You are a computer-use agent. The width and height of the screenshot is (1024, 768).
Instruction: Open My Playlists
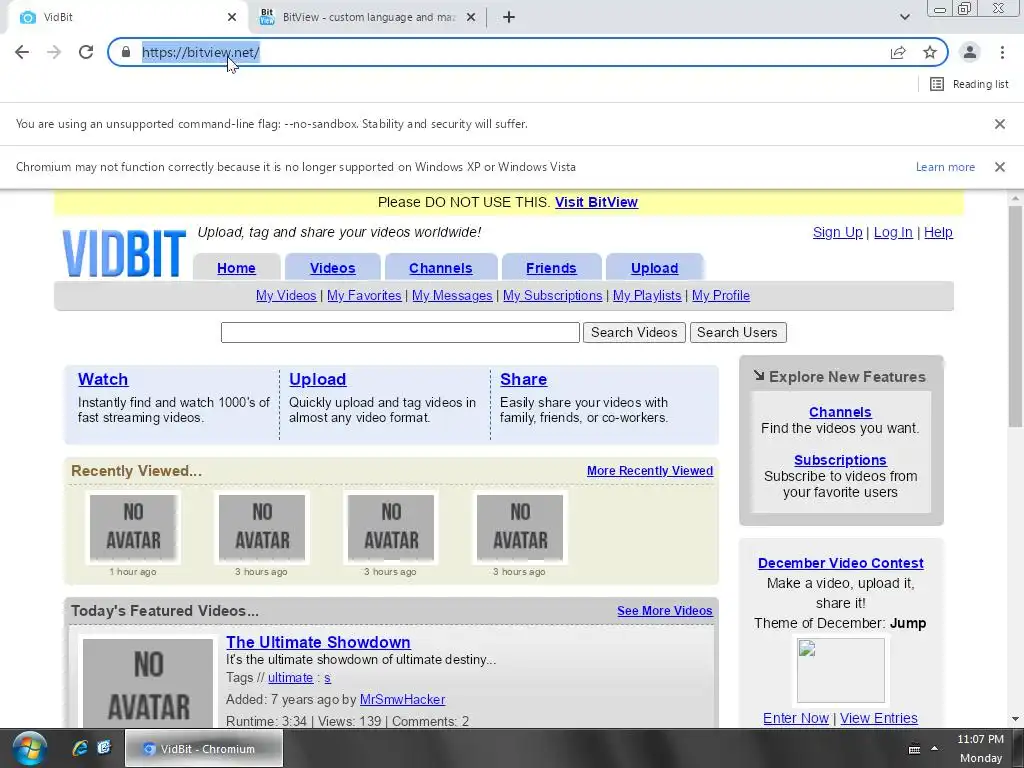coord(647,296)
